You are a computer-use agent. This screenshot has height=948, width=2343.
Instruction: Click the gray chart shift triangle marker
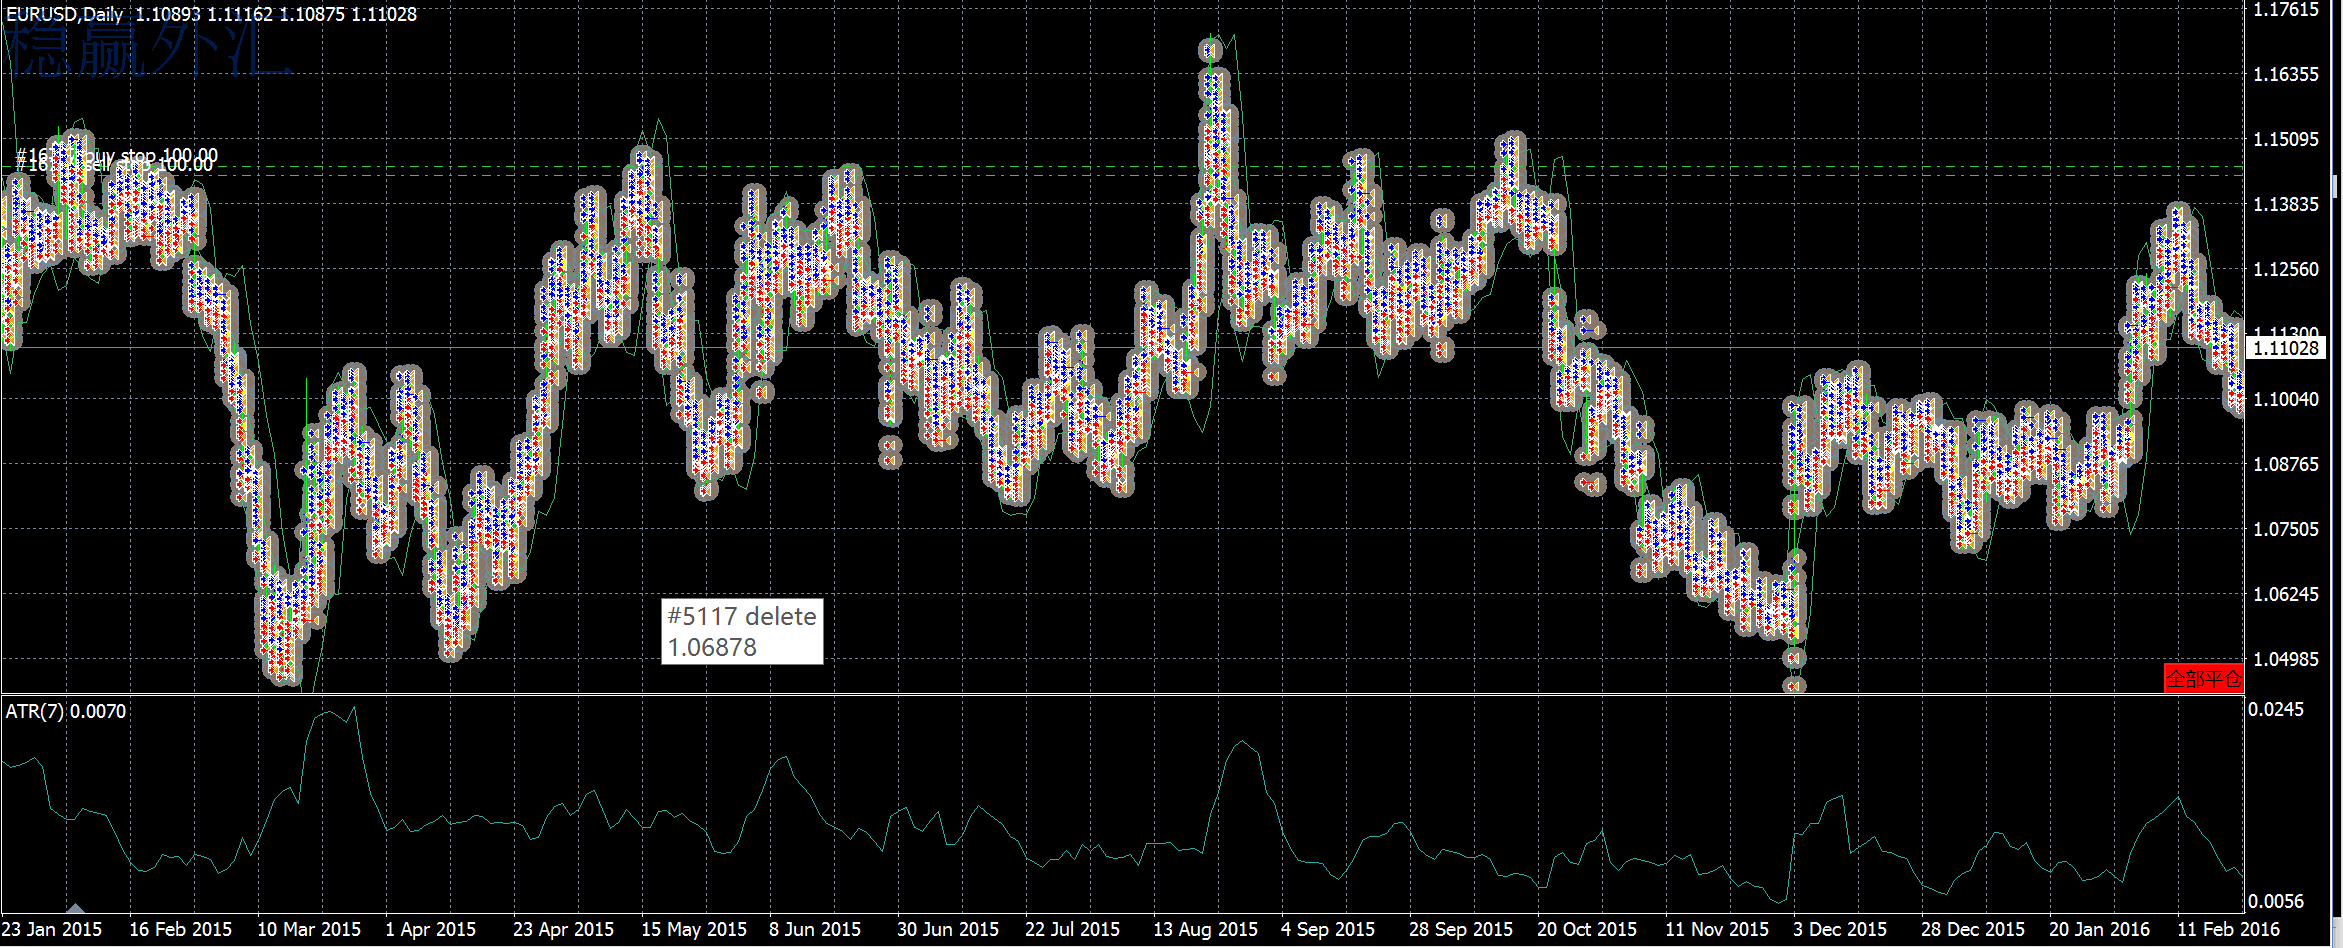75,908
